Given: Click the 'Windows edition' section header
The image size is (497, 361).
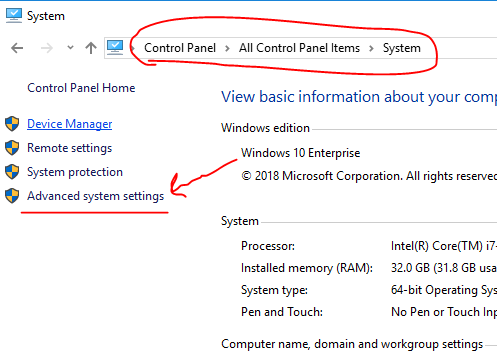Looking at the screenshot, I should coord(265,128).
